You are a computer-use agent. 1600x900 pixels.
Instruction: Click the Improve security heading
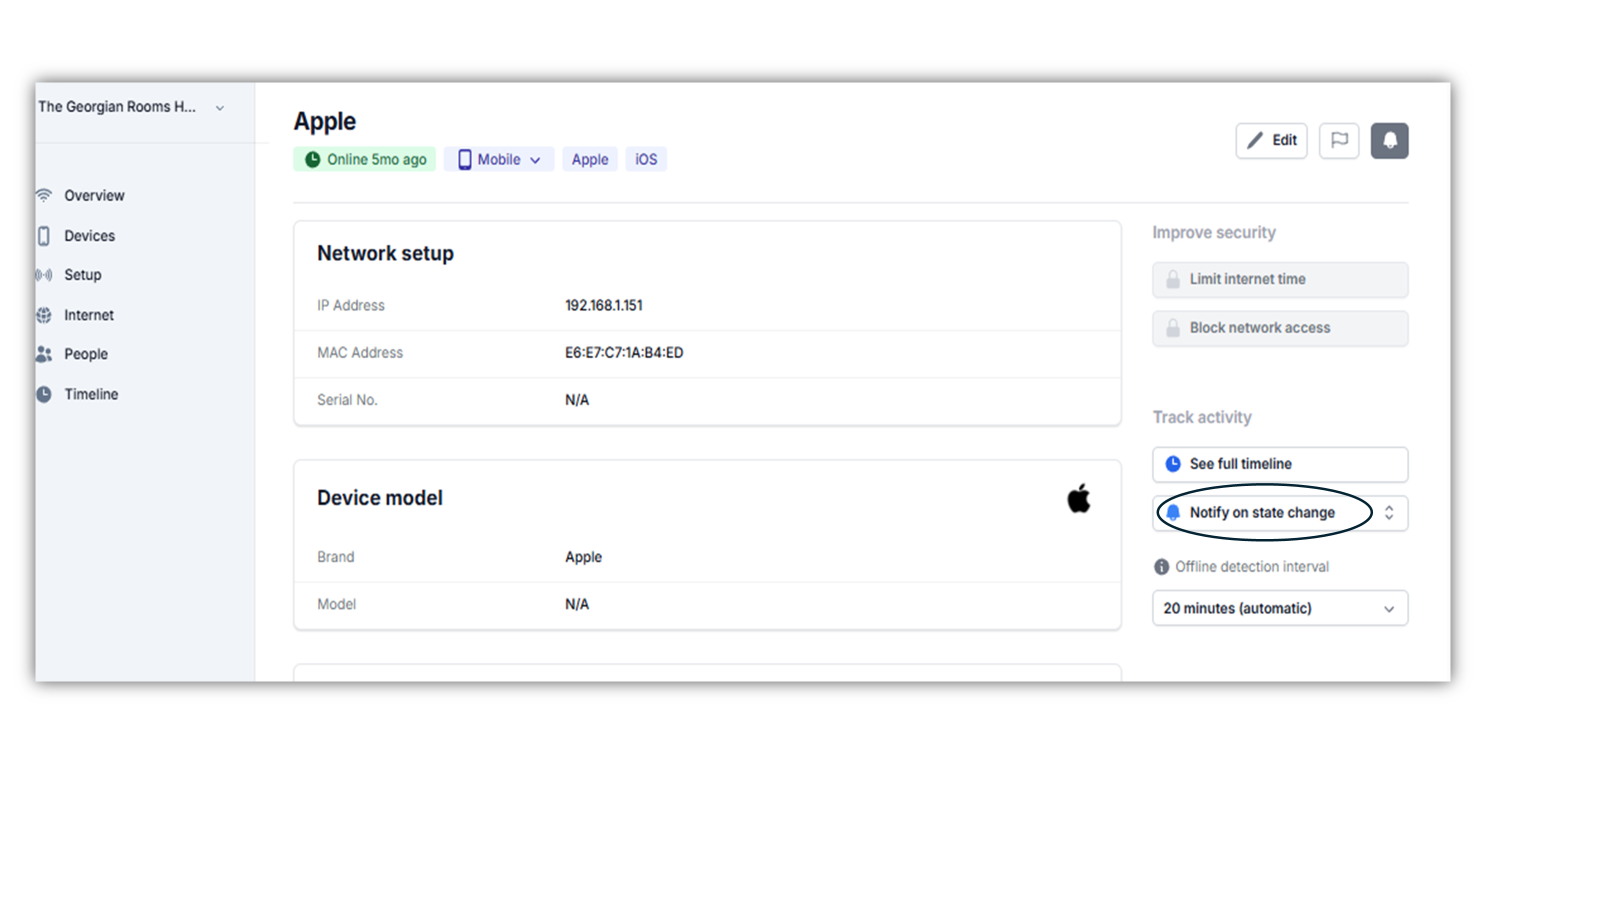point(1214,233)
